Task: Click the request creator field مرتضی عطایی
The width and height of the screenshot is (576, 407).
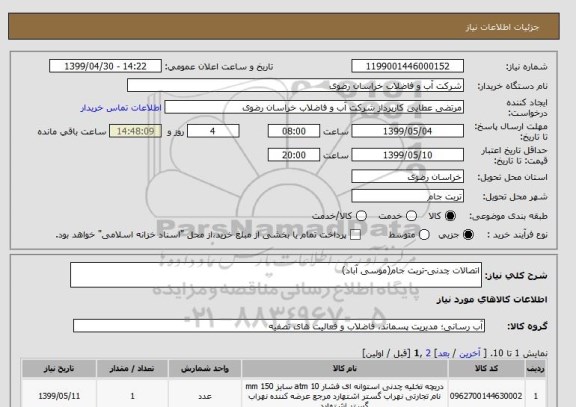Action: click(x=314, y=108)
